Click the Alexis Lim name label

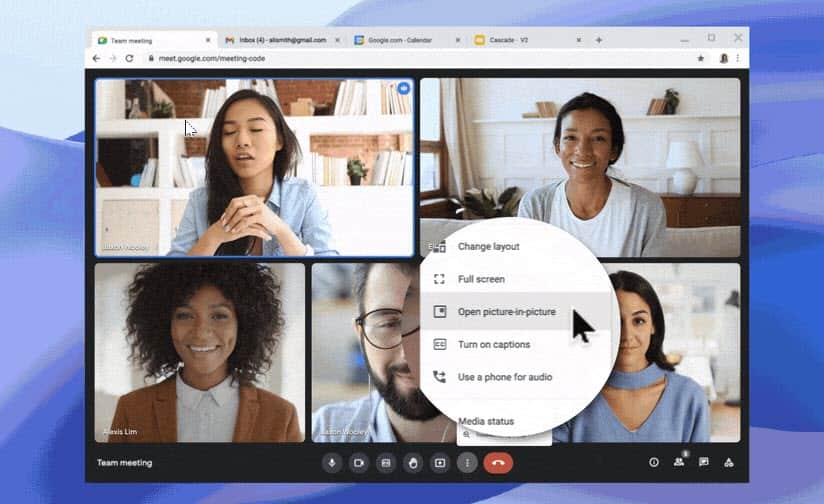point(120,431)
